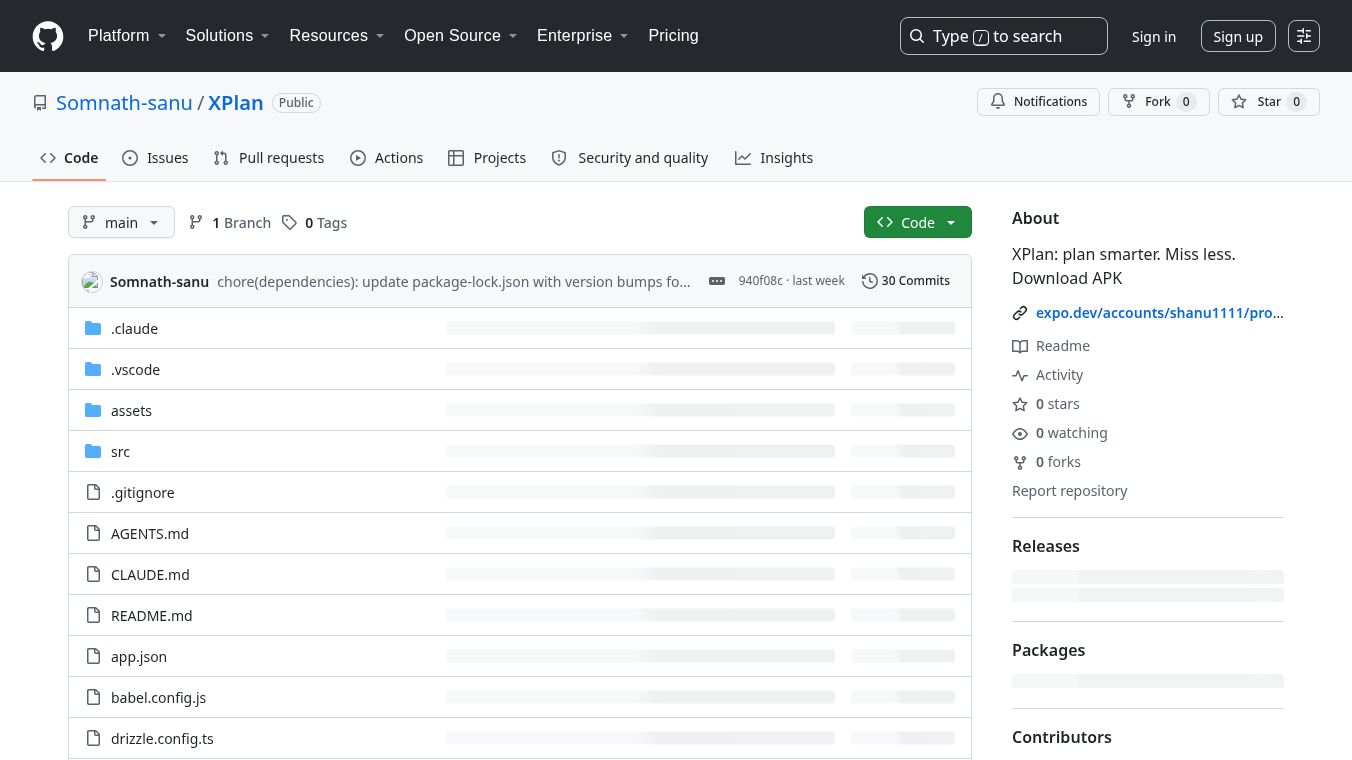
Task: Open the Security and quality tab
Action: click(630, 158)
